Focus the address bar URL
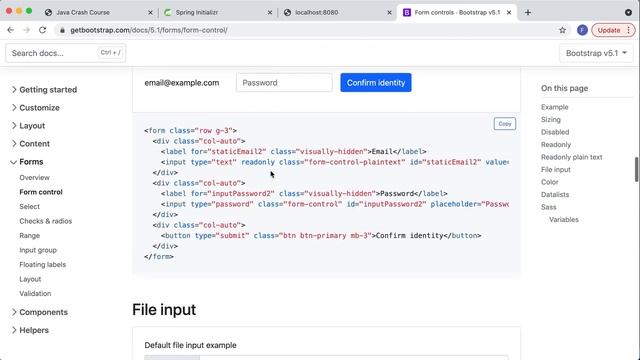The width and height of the screenshot is (640, 360). (x=149, y=30)
